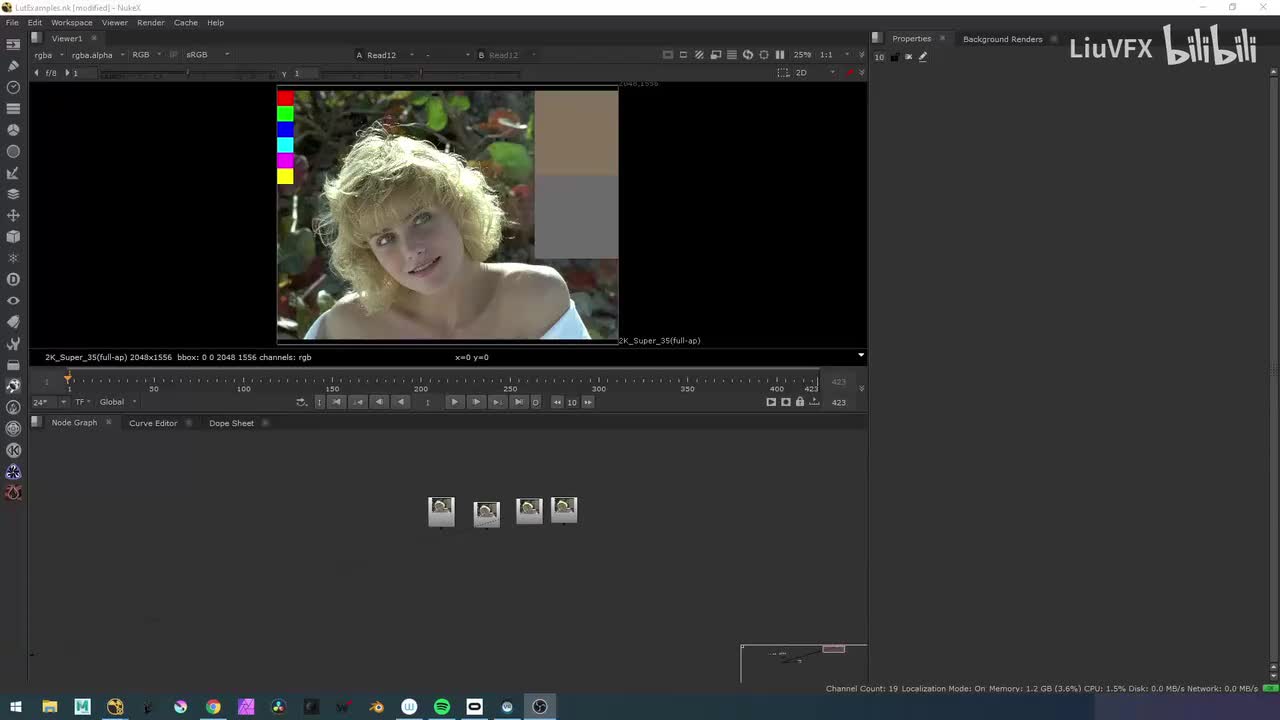Click the viewer gamma slider

pos(420,73)
